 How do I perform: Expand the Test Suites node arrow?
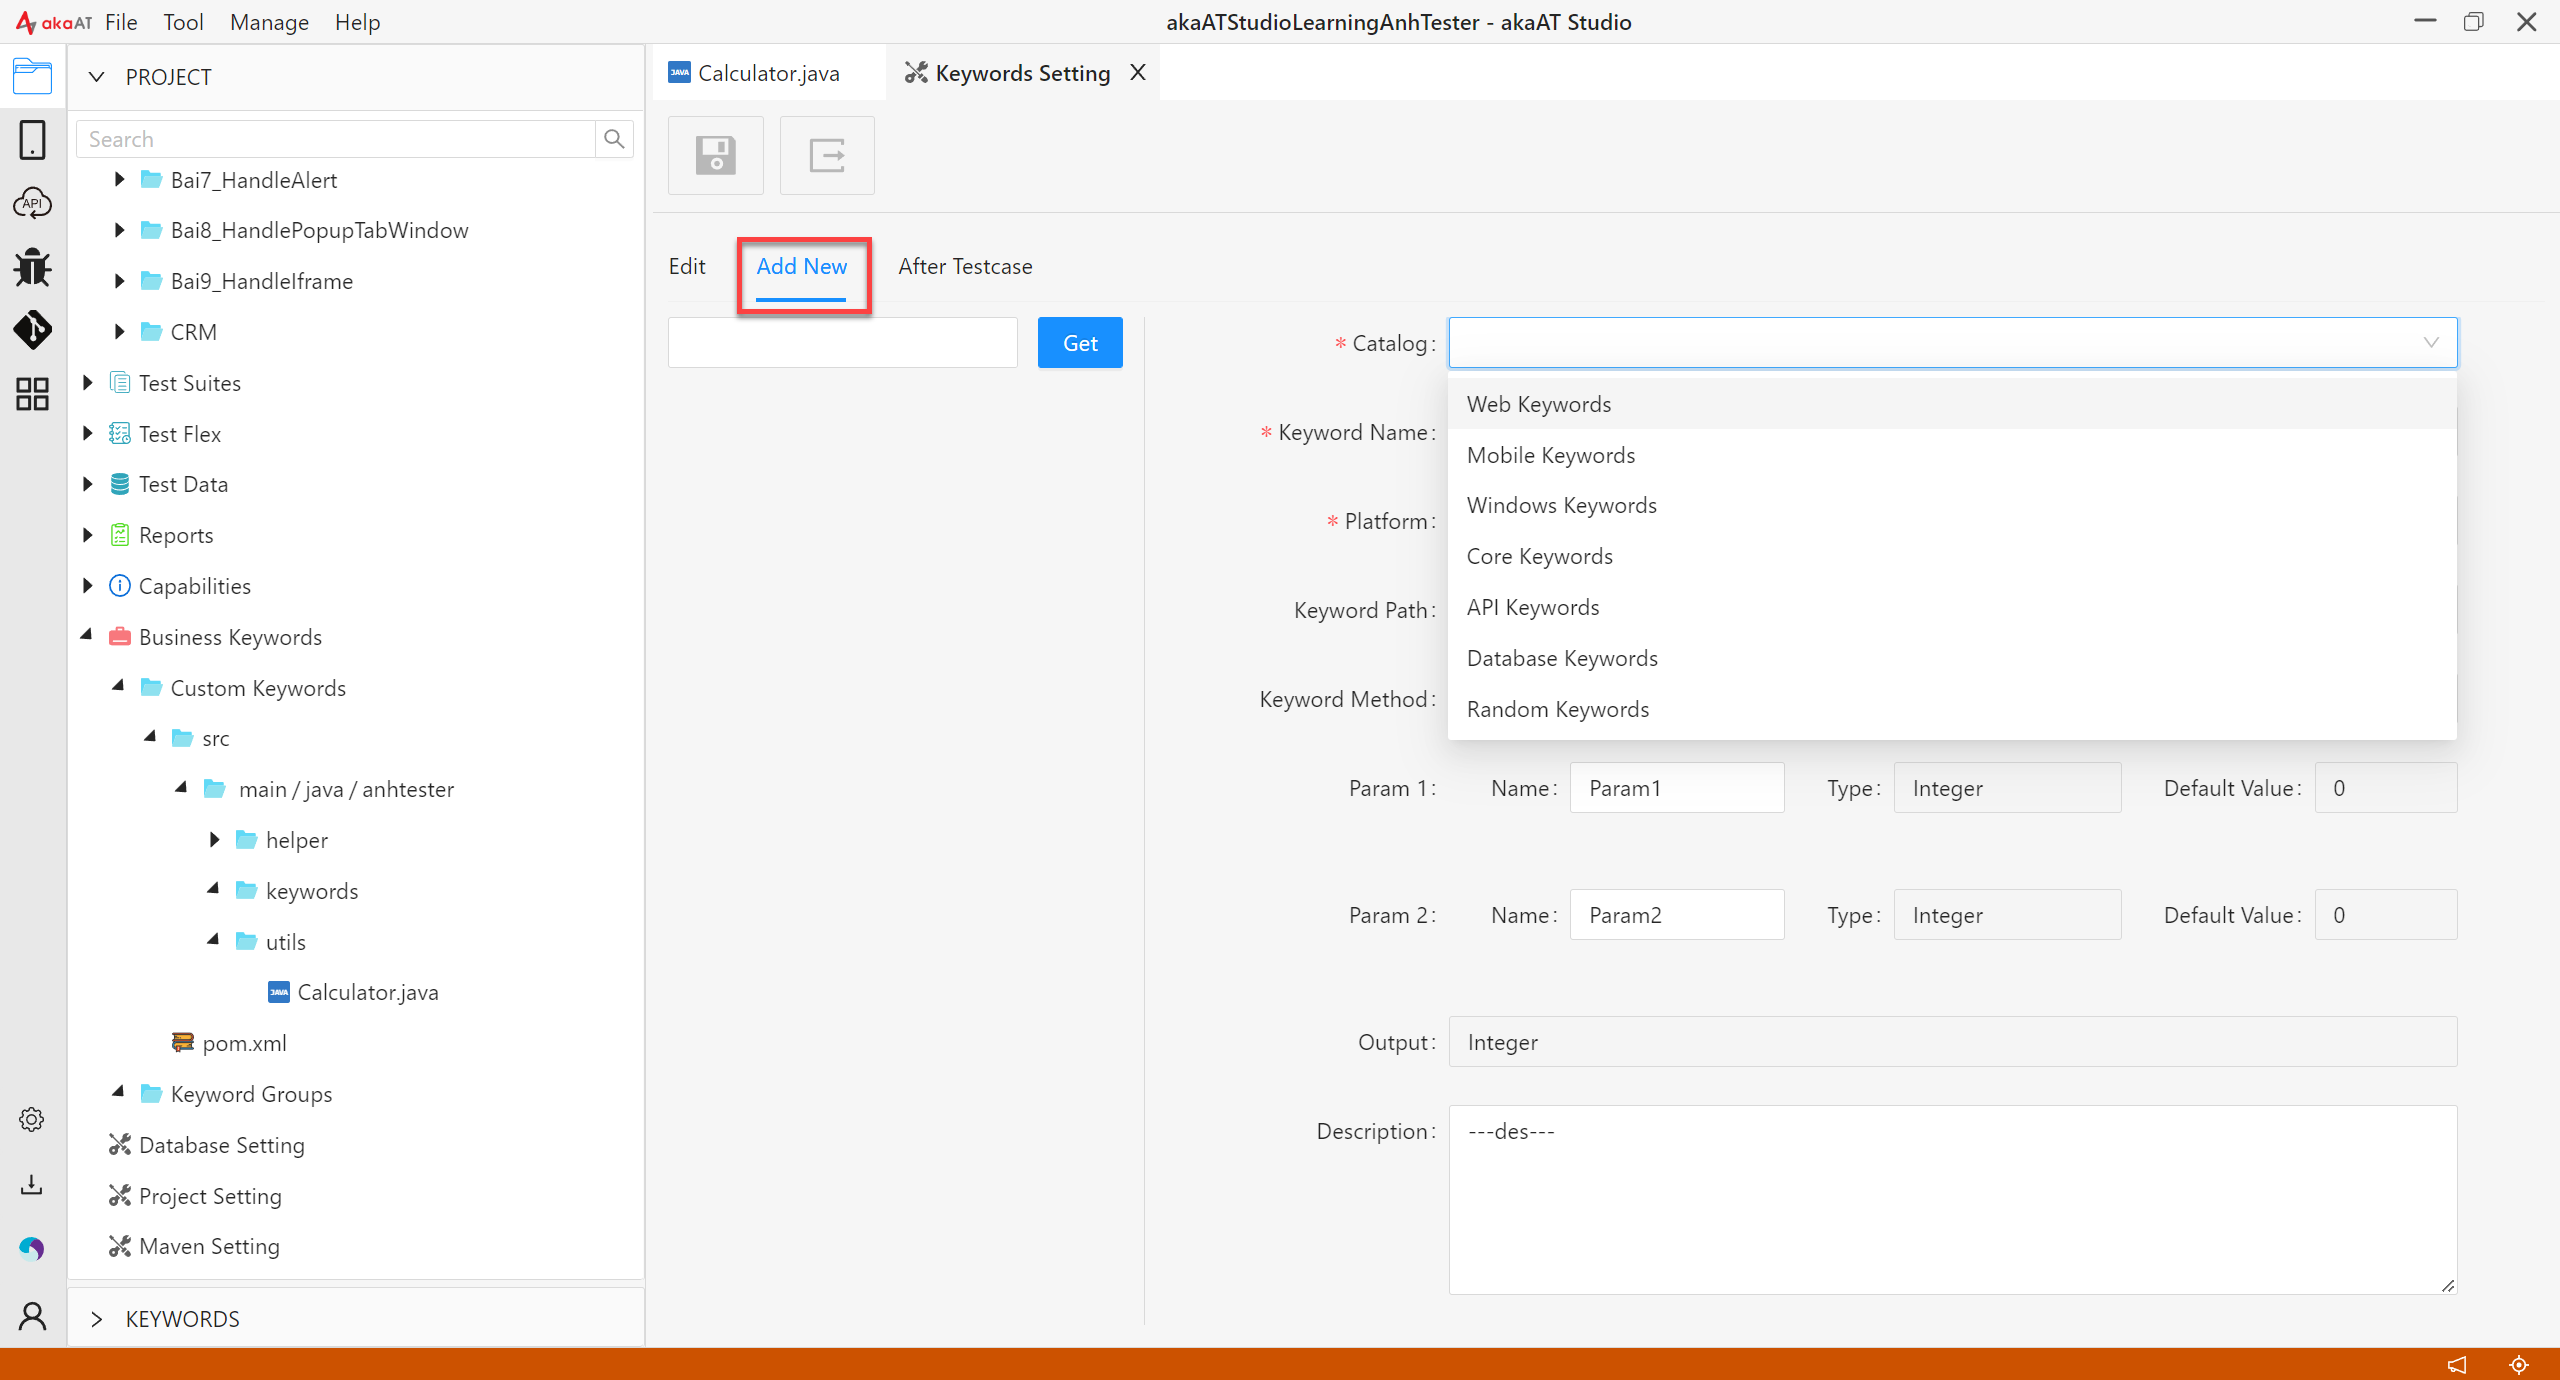click(x=87, y=382)
